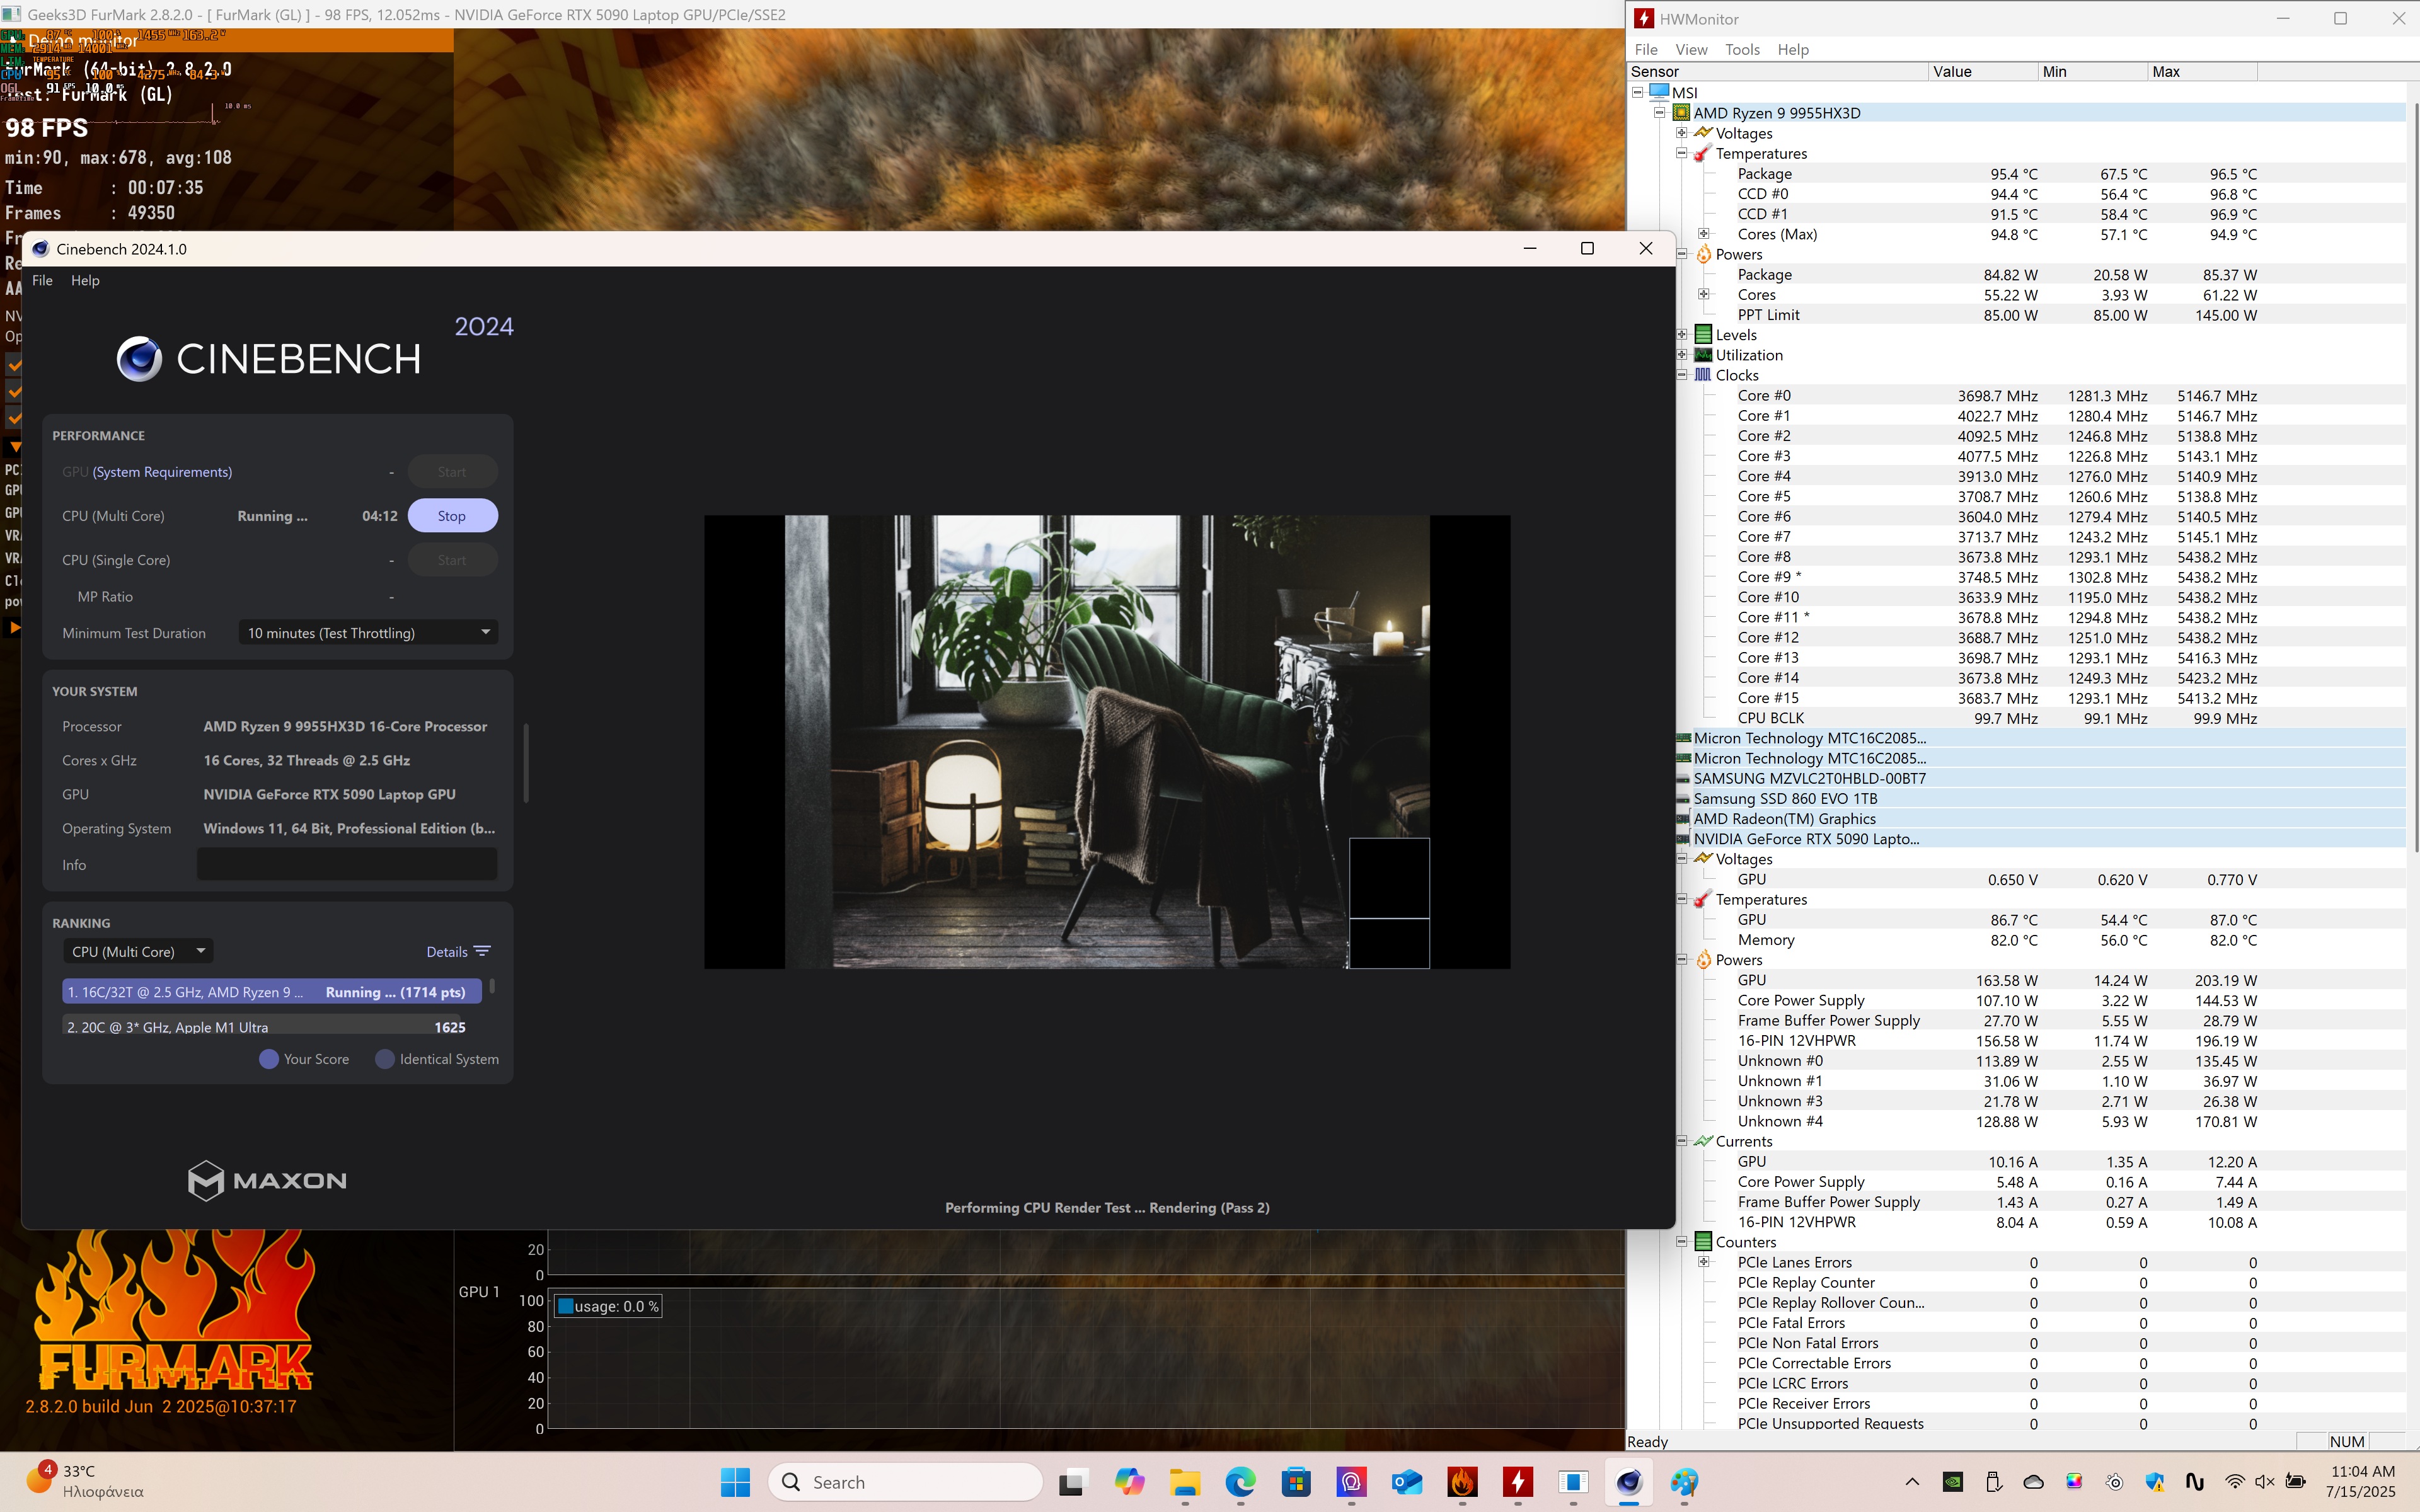
Task: Open HWMonitor Tools menu
Action: point(1742,49)
